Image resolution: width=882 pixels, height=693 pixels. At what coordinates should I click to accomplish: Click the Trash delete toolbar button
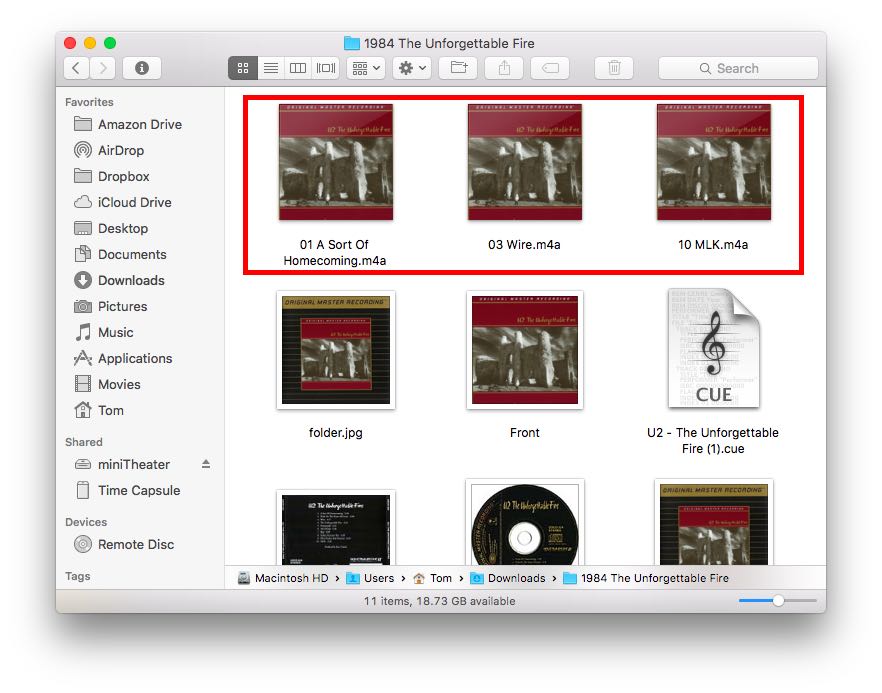(614, 68)
